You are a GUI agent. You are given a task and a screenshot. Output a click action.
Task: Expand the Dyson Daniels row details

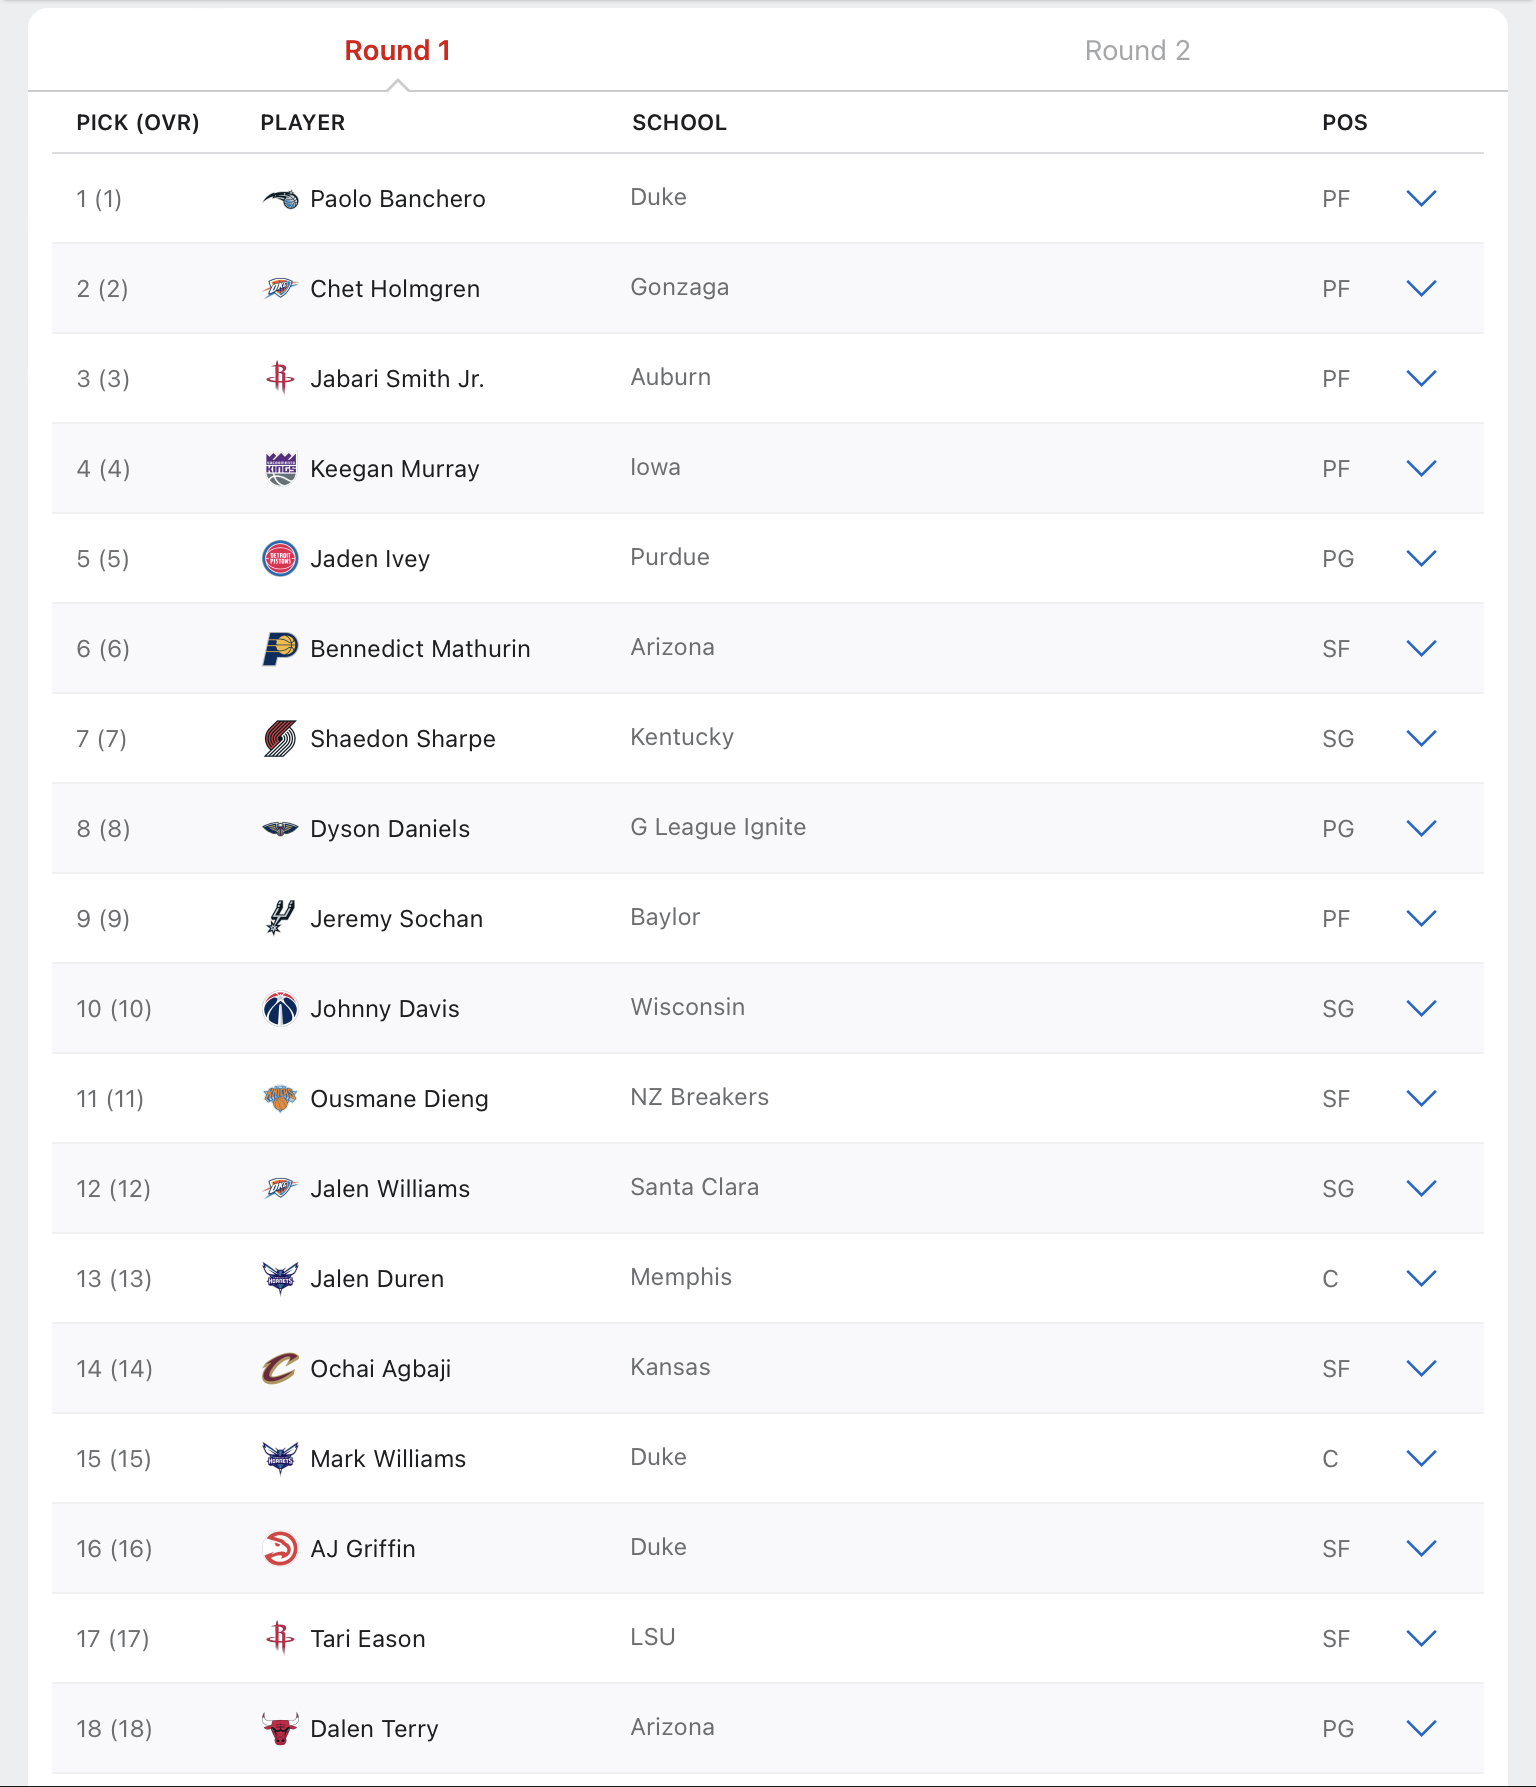coord(1421,828)
